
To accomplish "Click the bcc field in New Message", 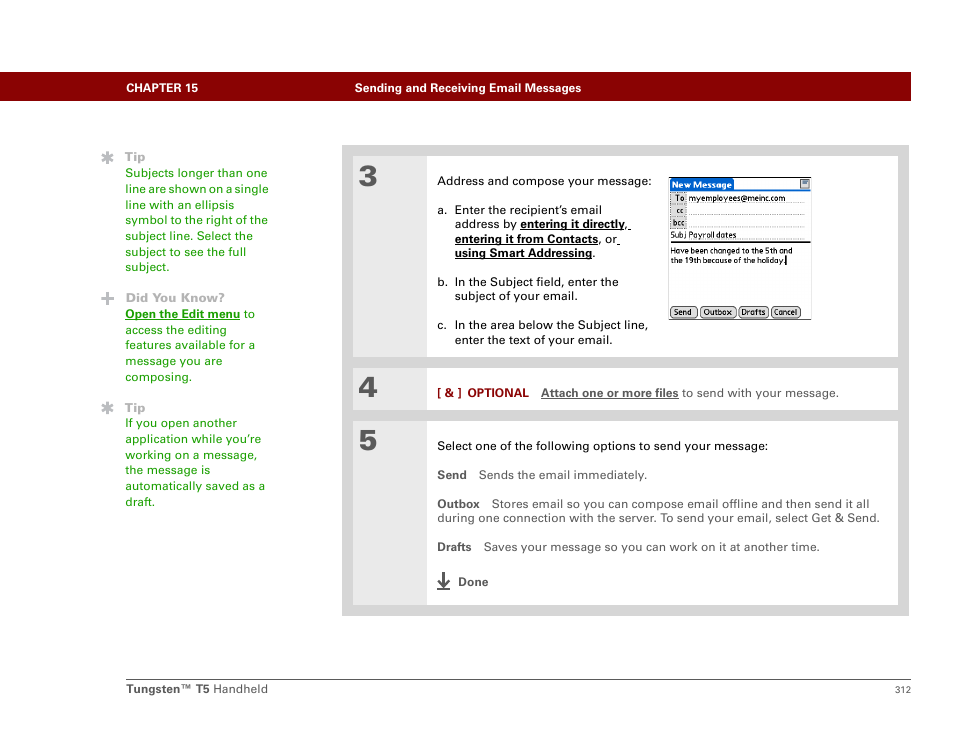I will (x=746, y=223).
